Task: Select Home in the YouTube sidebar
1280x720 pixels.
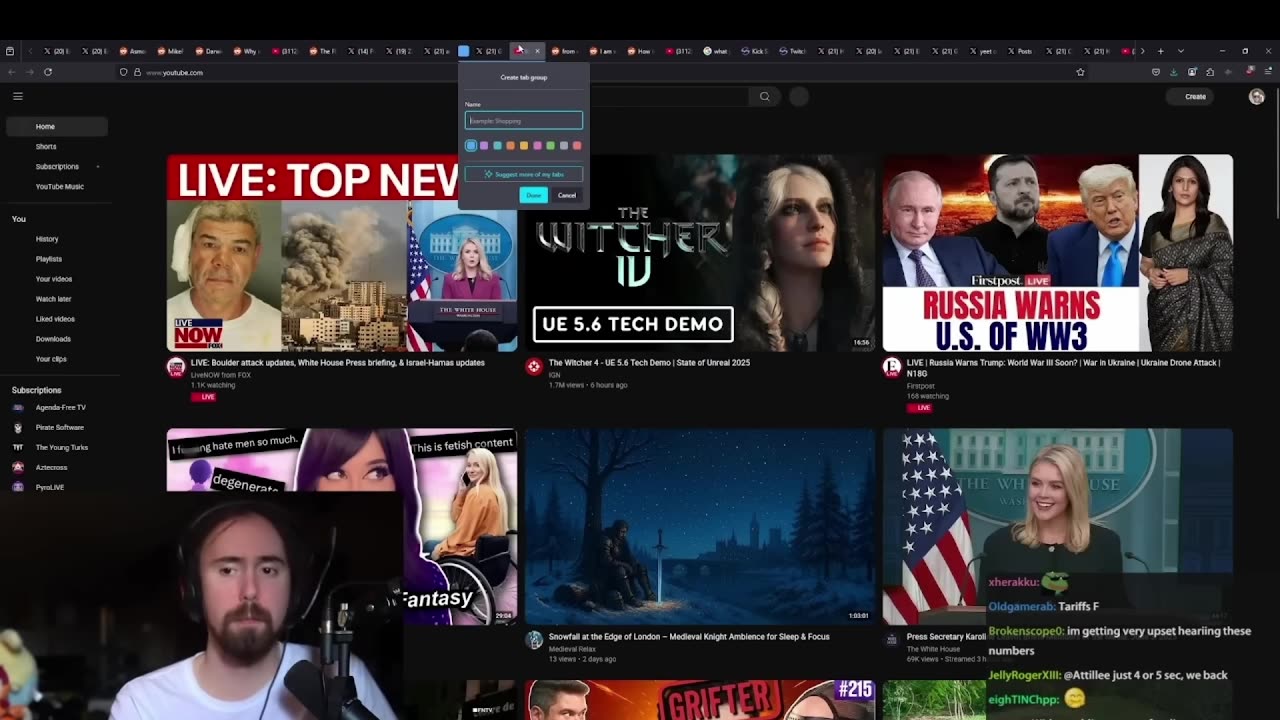Action: [57, 126]
